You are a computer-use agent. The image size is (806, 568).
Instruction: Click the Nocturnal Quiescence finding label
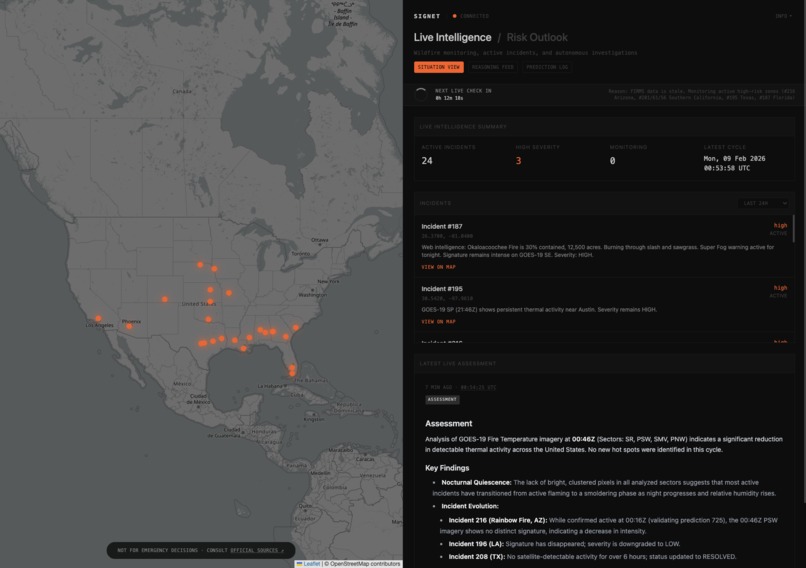[476, 483]
